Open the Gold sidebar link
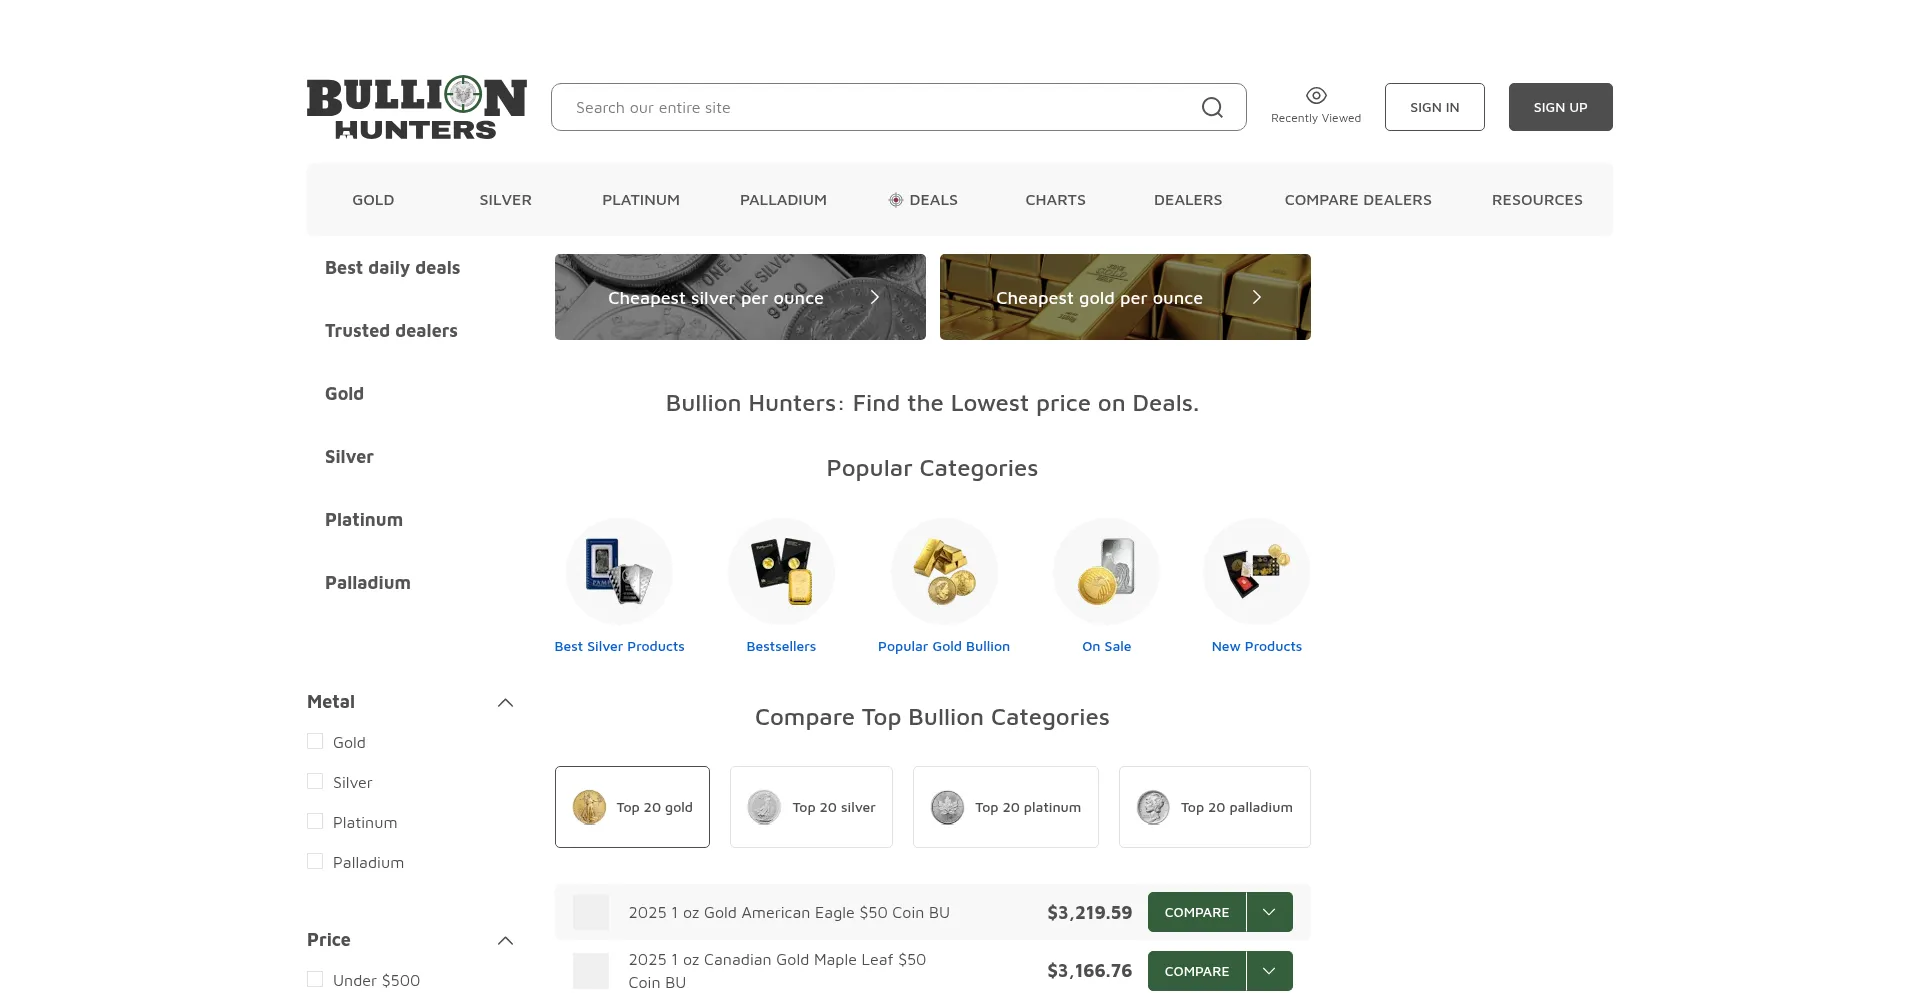 click(x=344, y=394)
